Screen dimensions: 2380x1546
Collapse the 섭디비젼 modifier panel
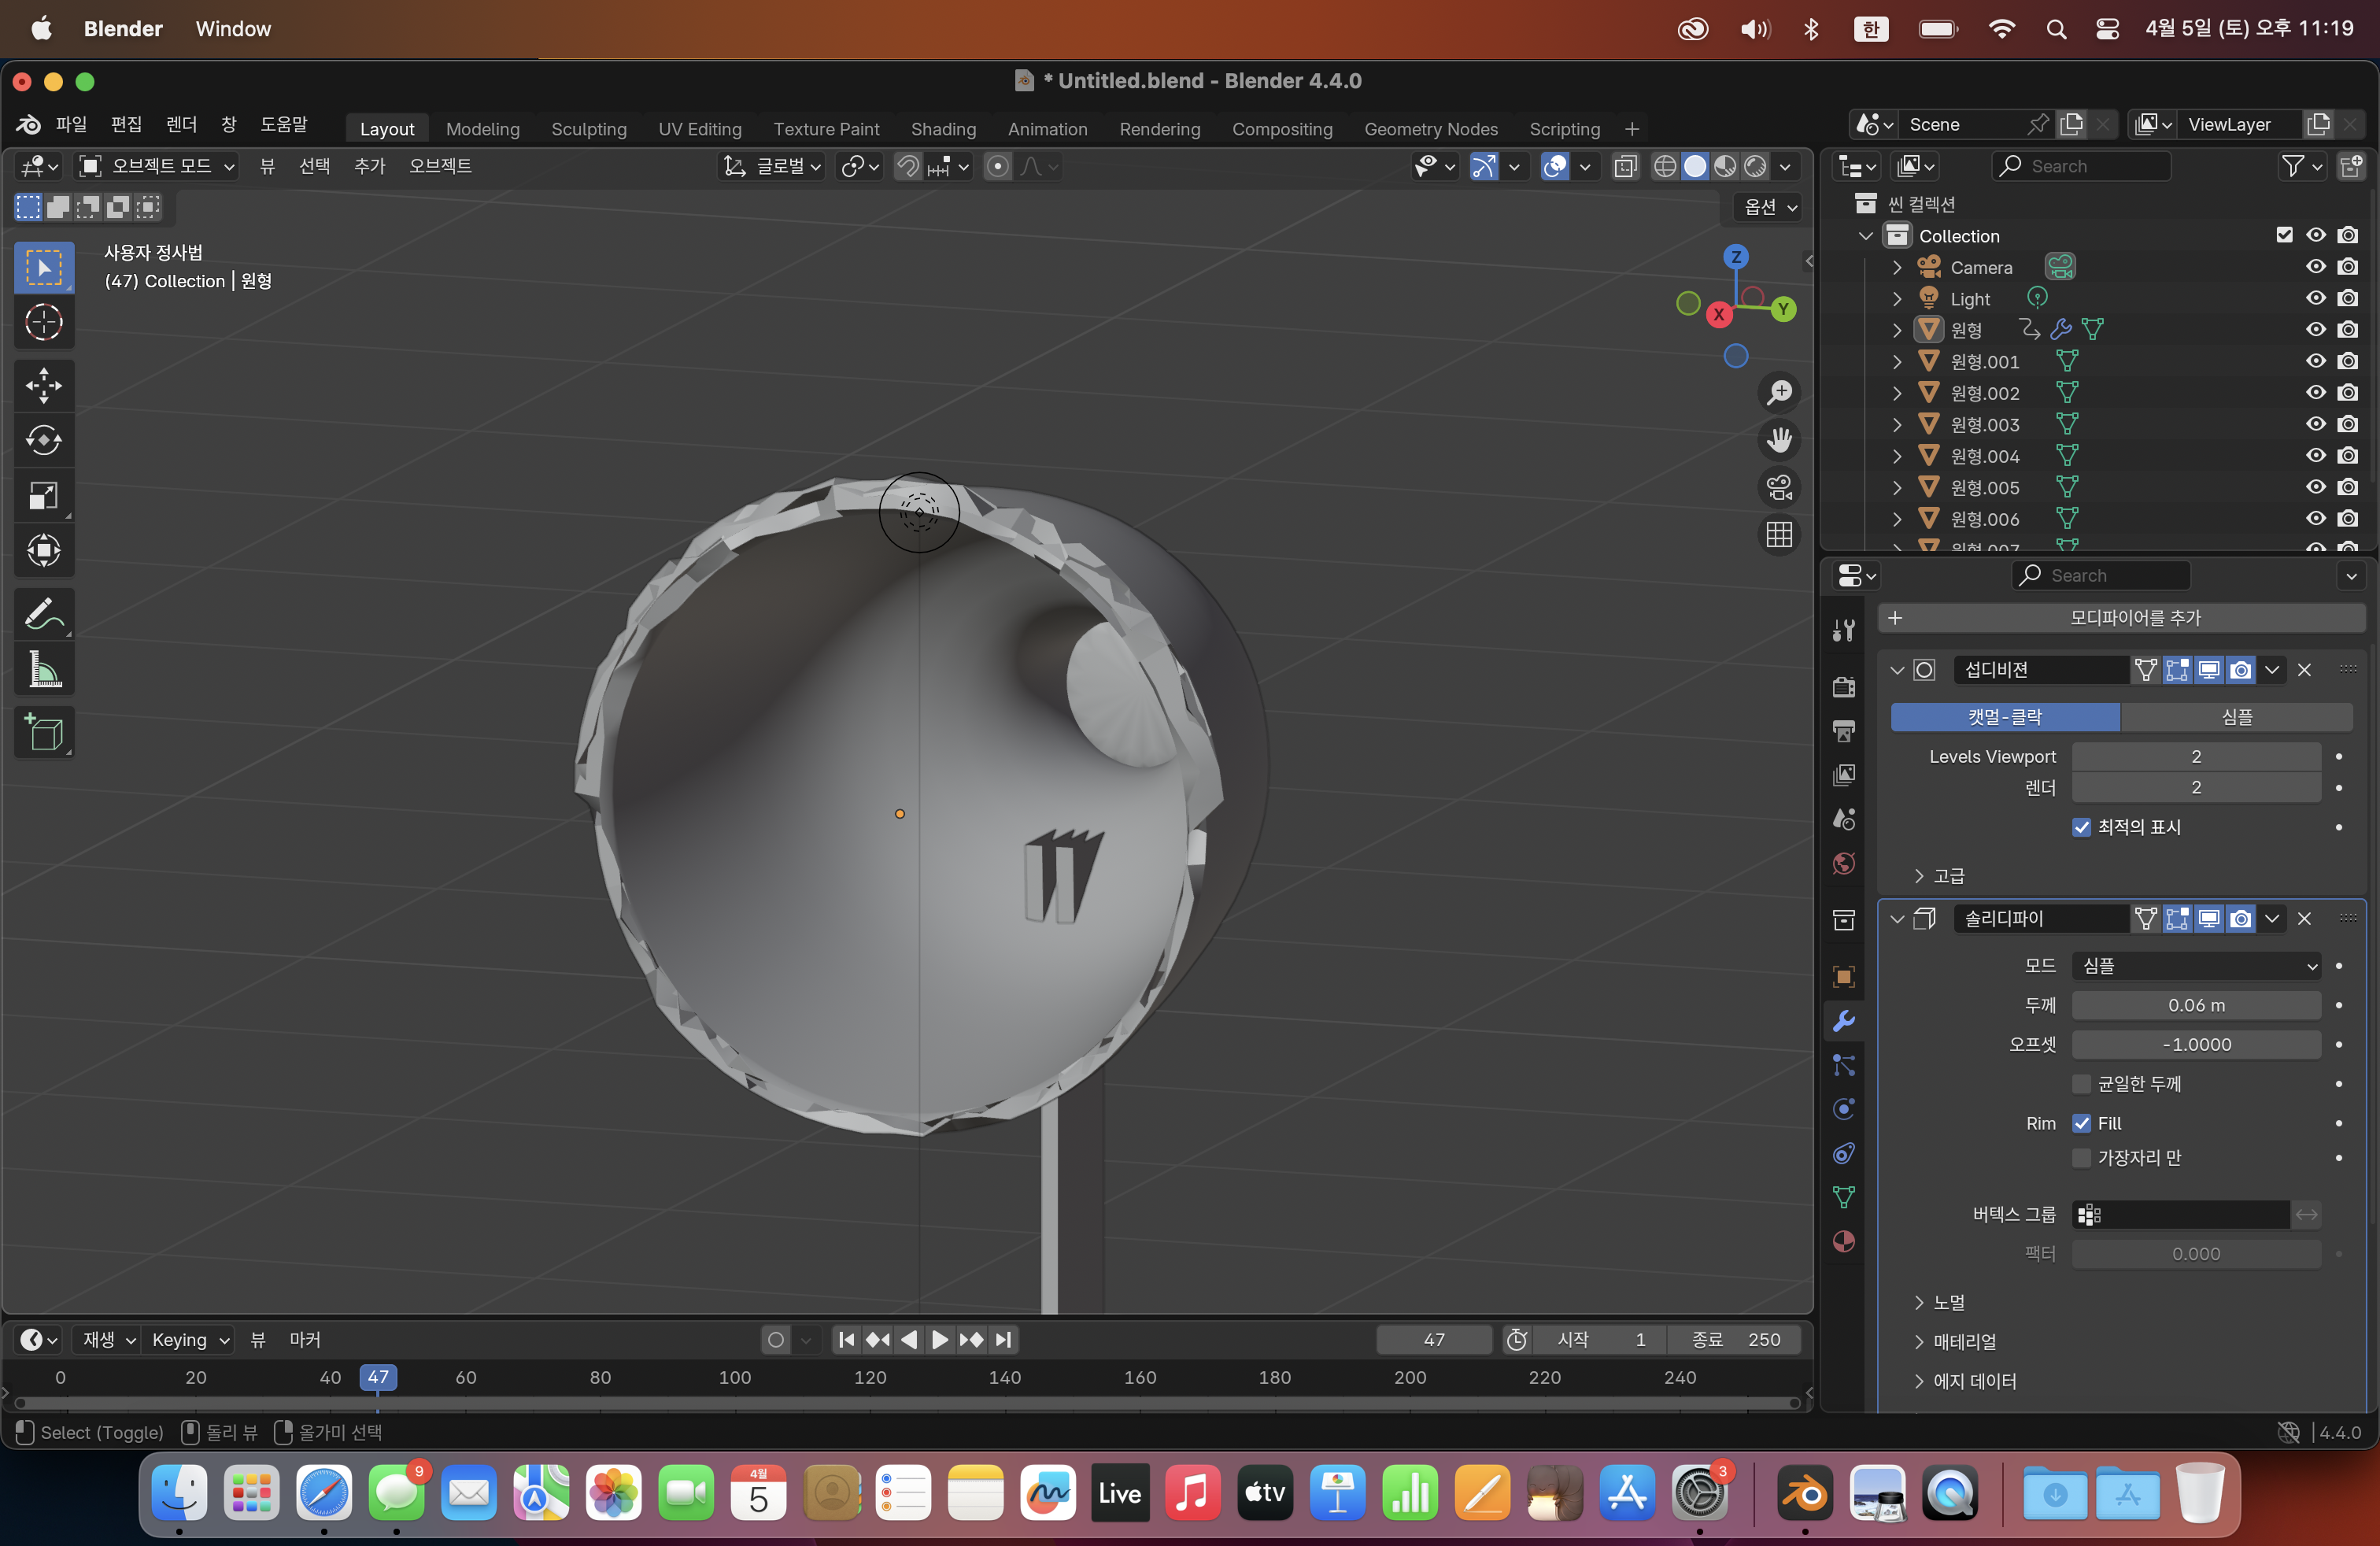point(1897,670)
